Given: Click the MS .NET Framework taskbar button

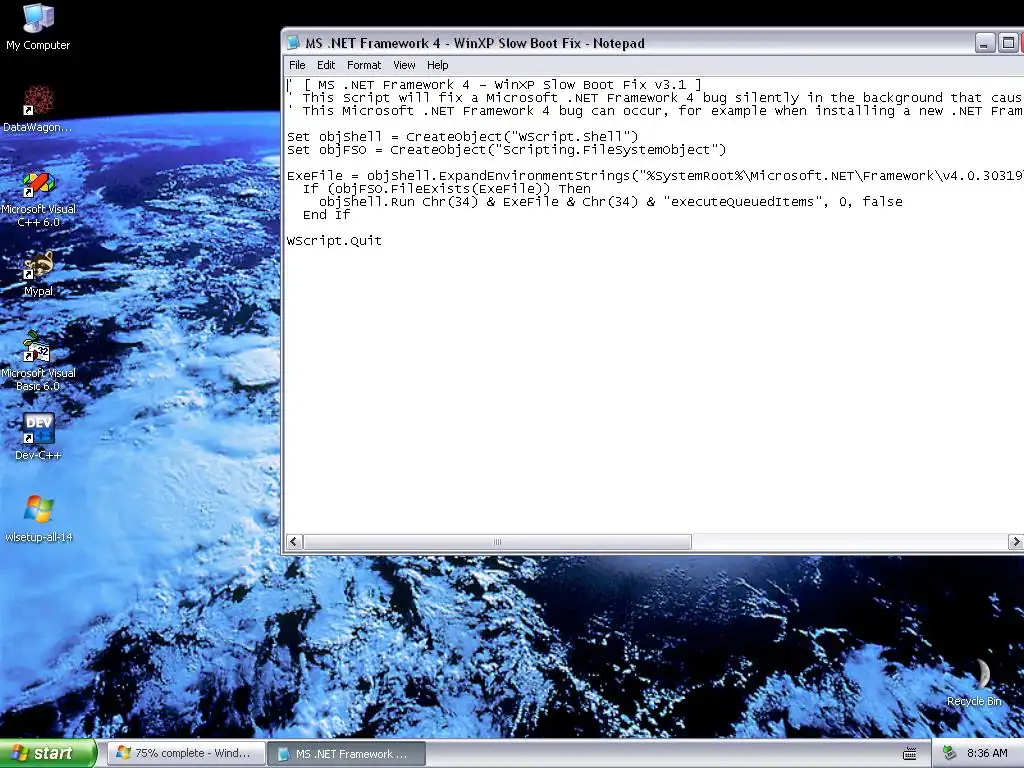Looking at the screenshot, I should tap(347, 754).
